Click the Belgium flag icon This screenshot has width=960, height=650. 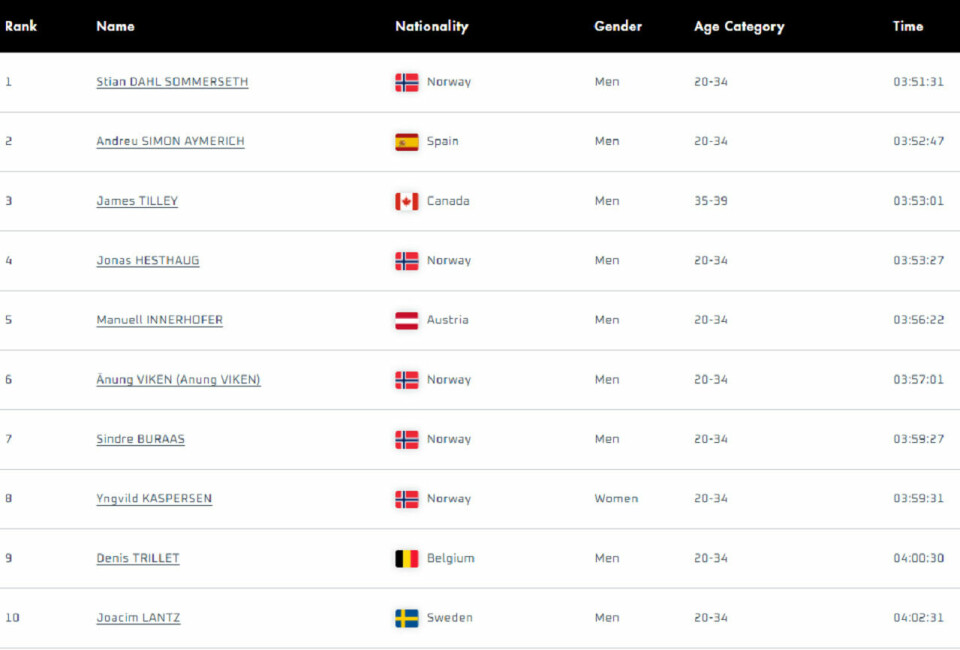click(x=407, y=559)
